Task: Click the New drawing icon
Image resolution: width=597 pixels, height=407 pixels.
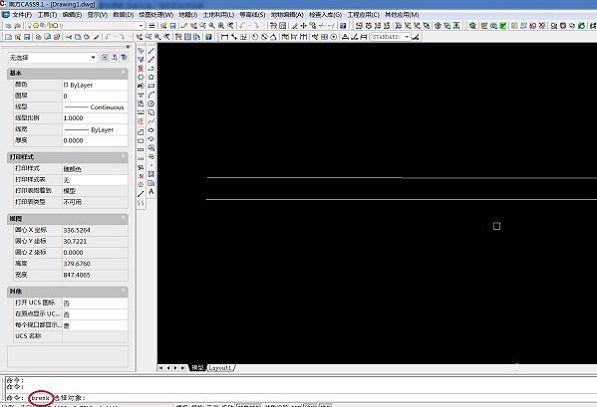Action: coord(8,37)
